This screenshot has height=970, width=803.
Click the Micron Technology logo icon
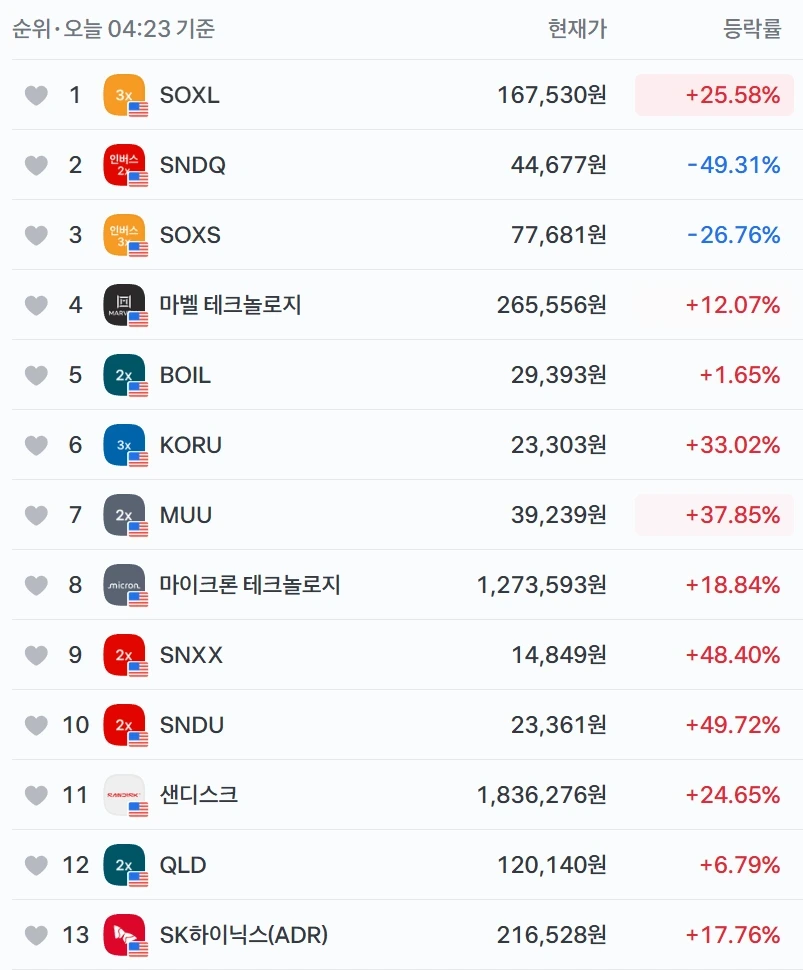[x=124, y=585]
